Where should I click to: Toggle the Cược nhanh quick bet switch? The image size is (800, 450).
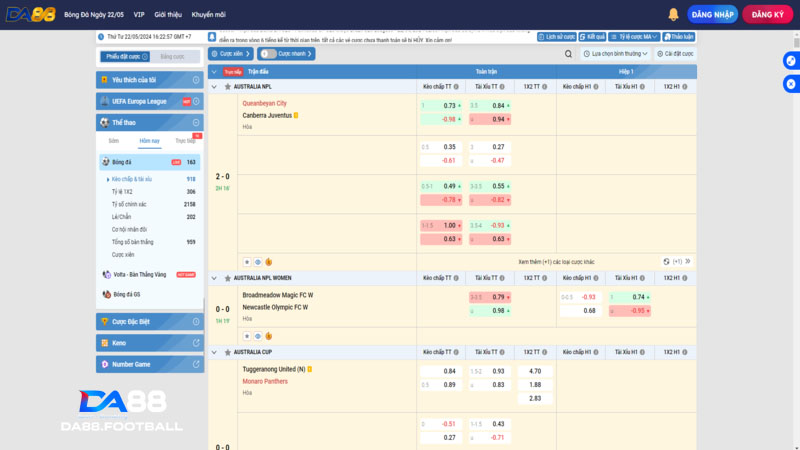268,54
